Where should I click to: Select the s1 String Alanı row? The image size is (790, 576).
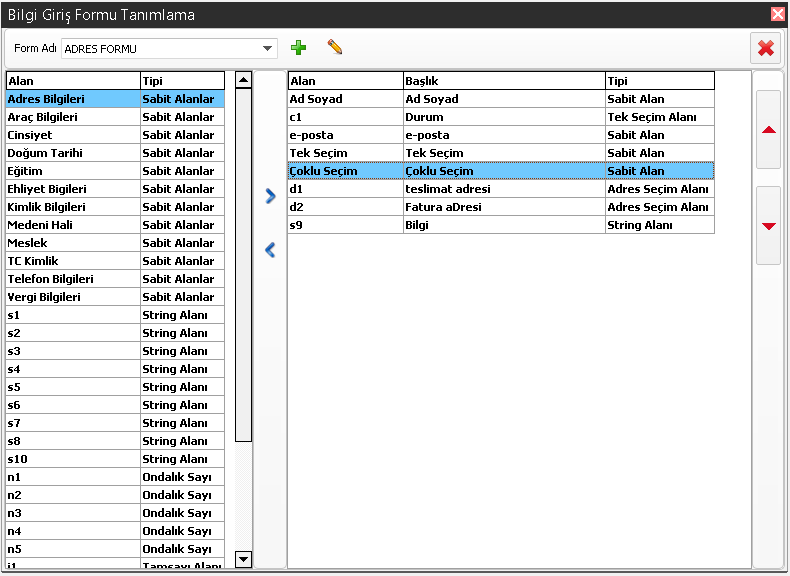pyautogui.click(x=115, y=315)
